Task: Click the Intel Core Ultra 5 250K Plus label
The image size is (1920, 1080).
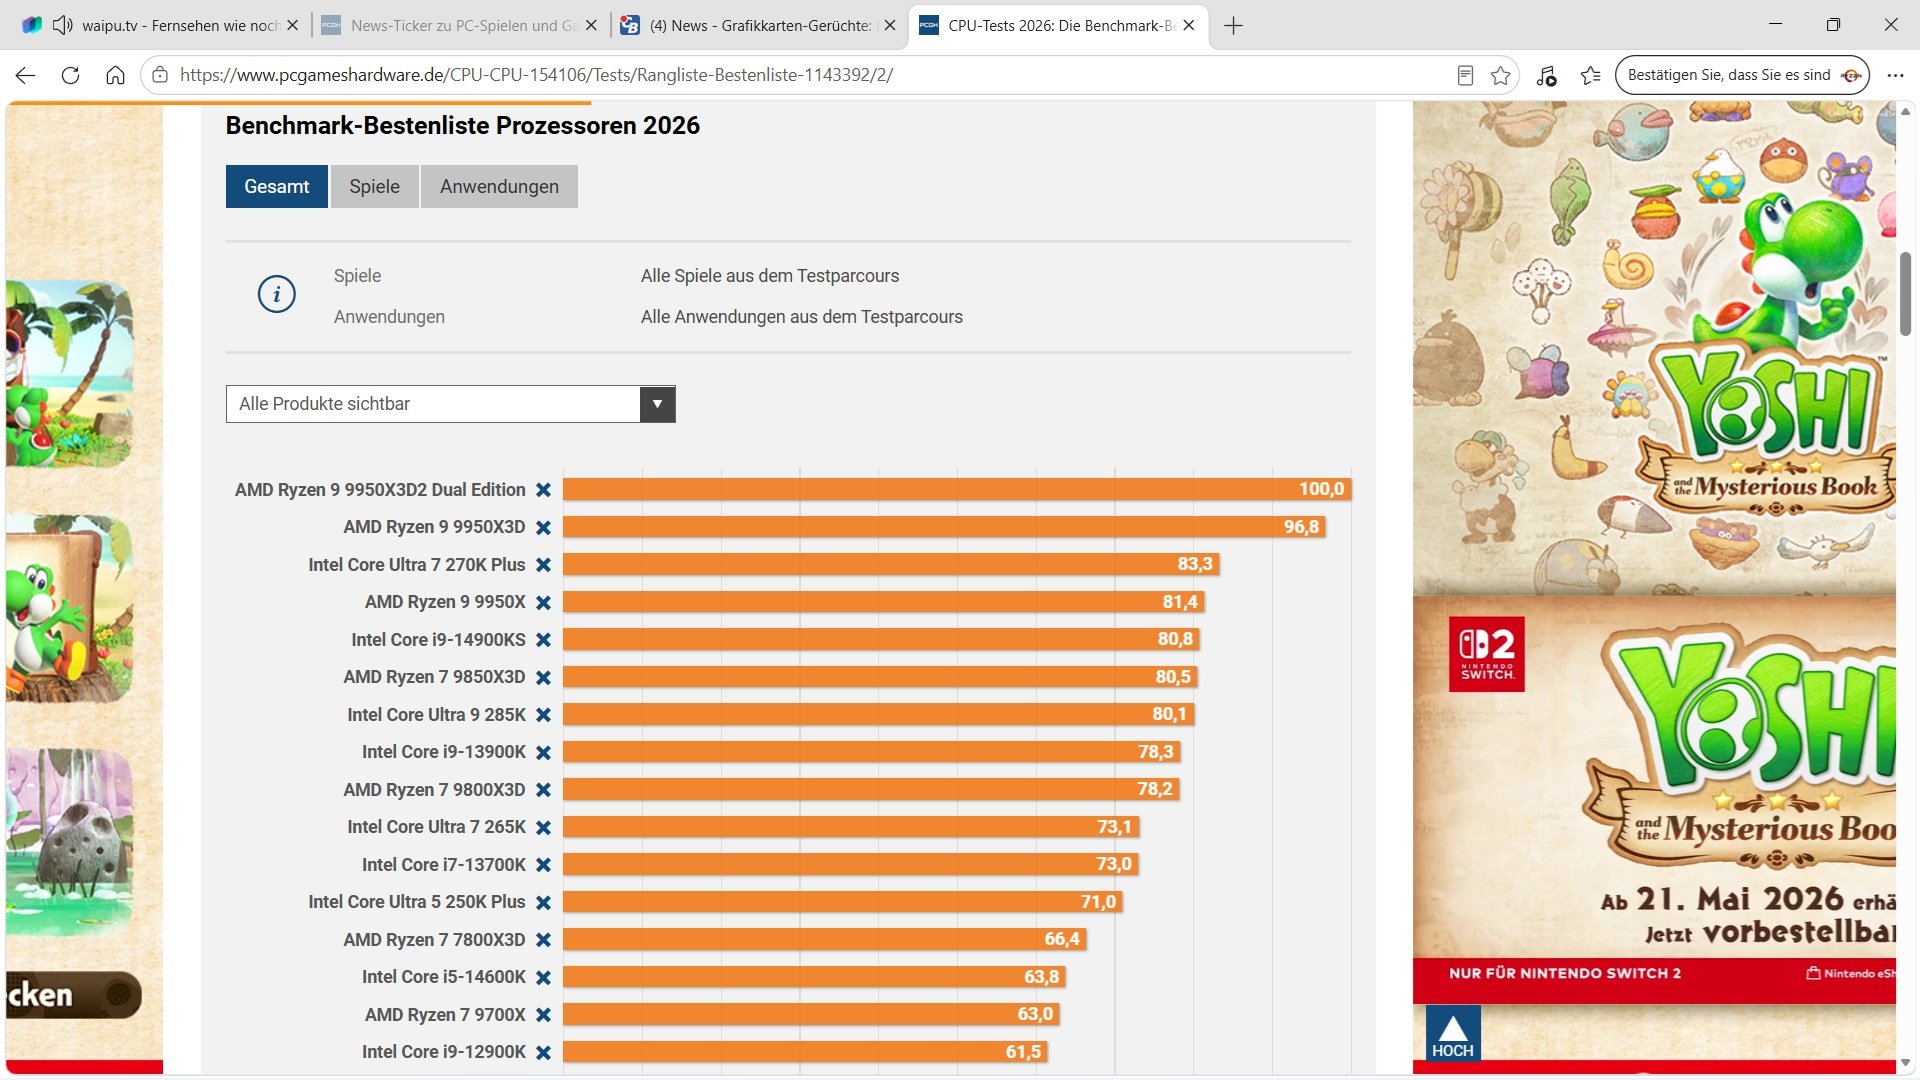Action: click(416, 902)
